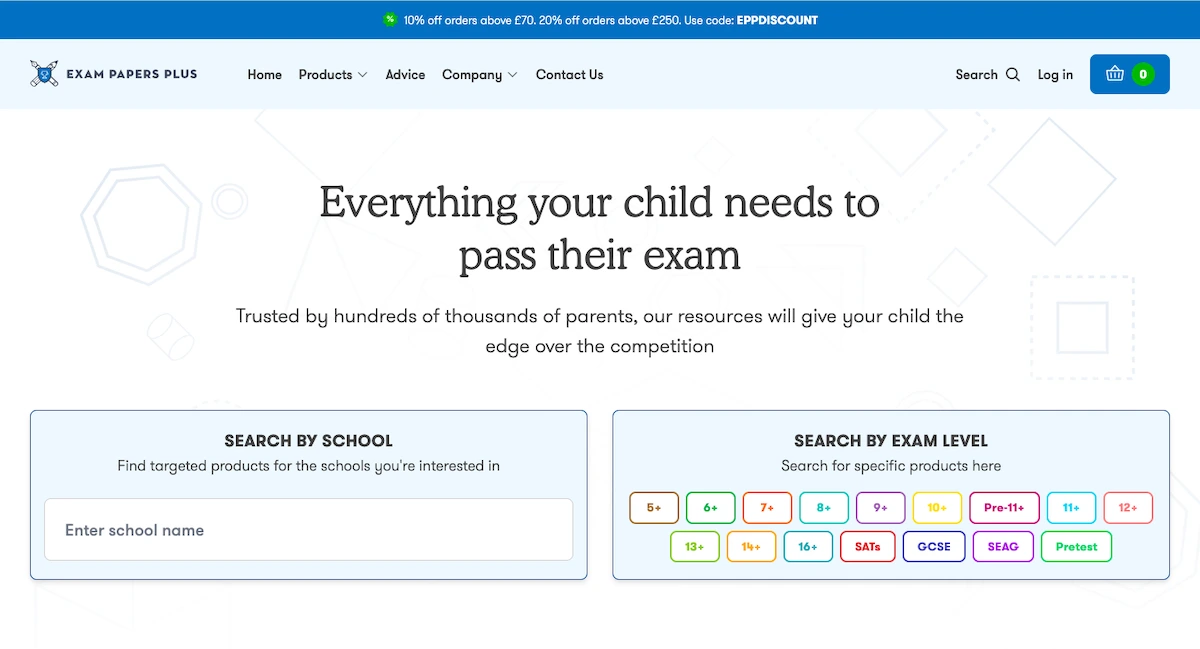Choose the Pre-11+ exam level

[x=1004, y=508]
